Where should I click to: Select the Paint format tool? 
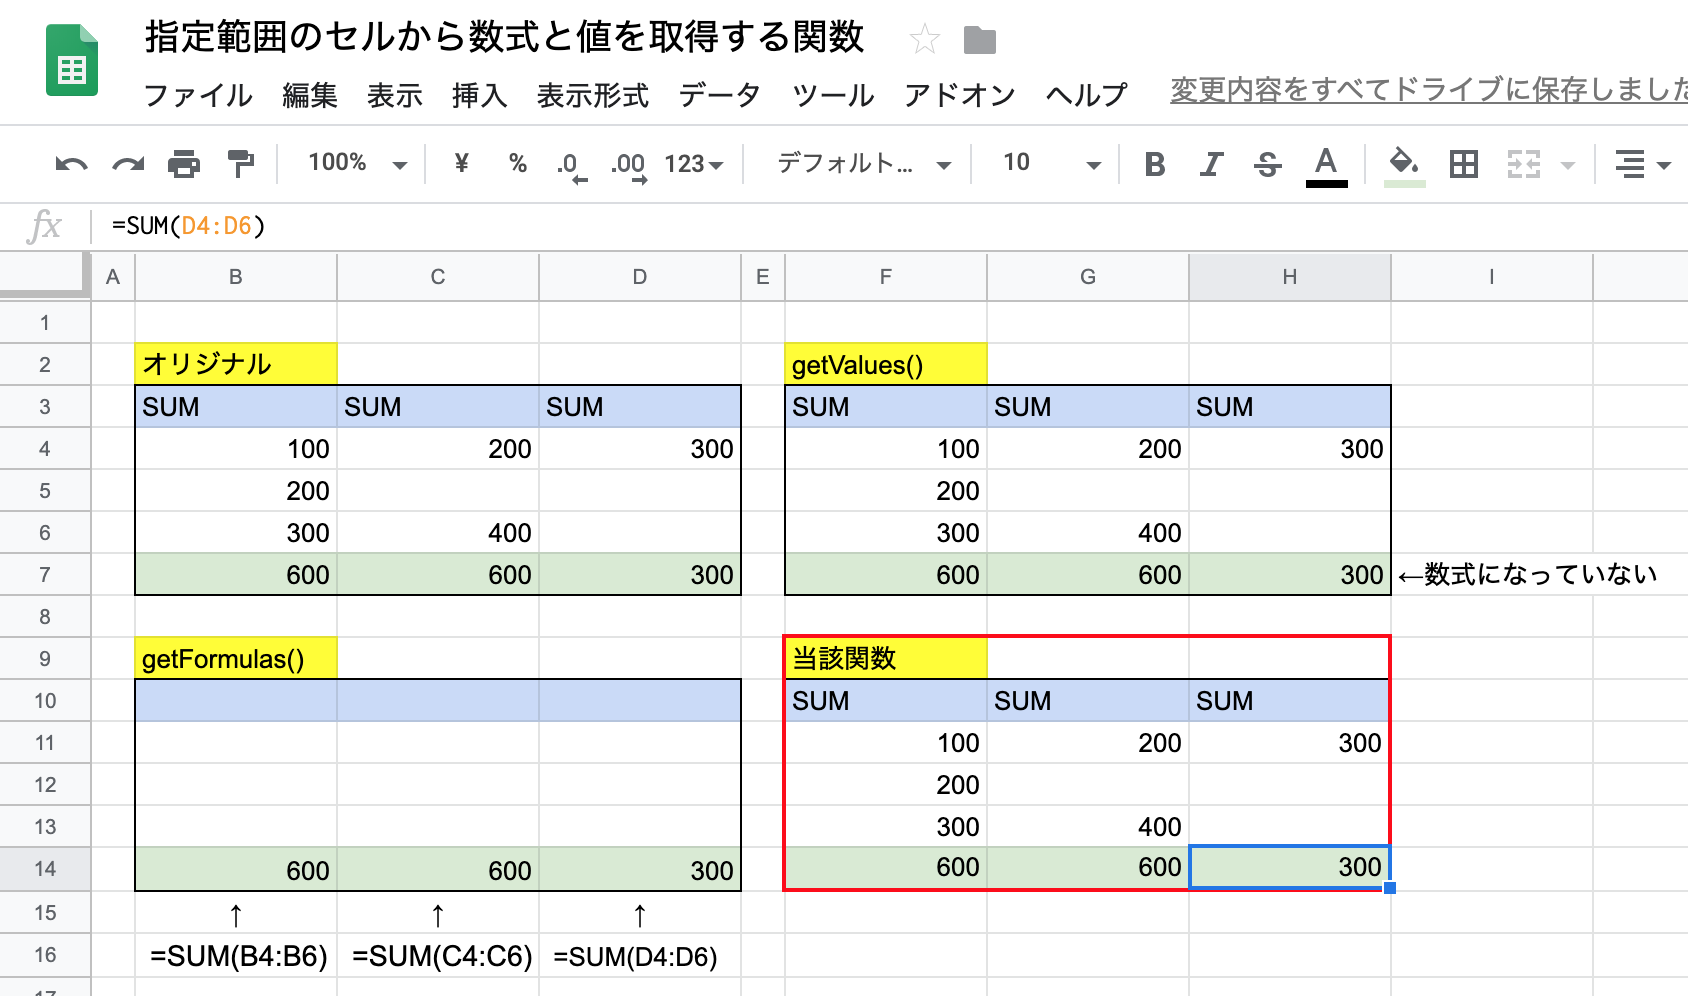click(241, 163)
